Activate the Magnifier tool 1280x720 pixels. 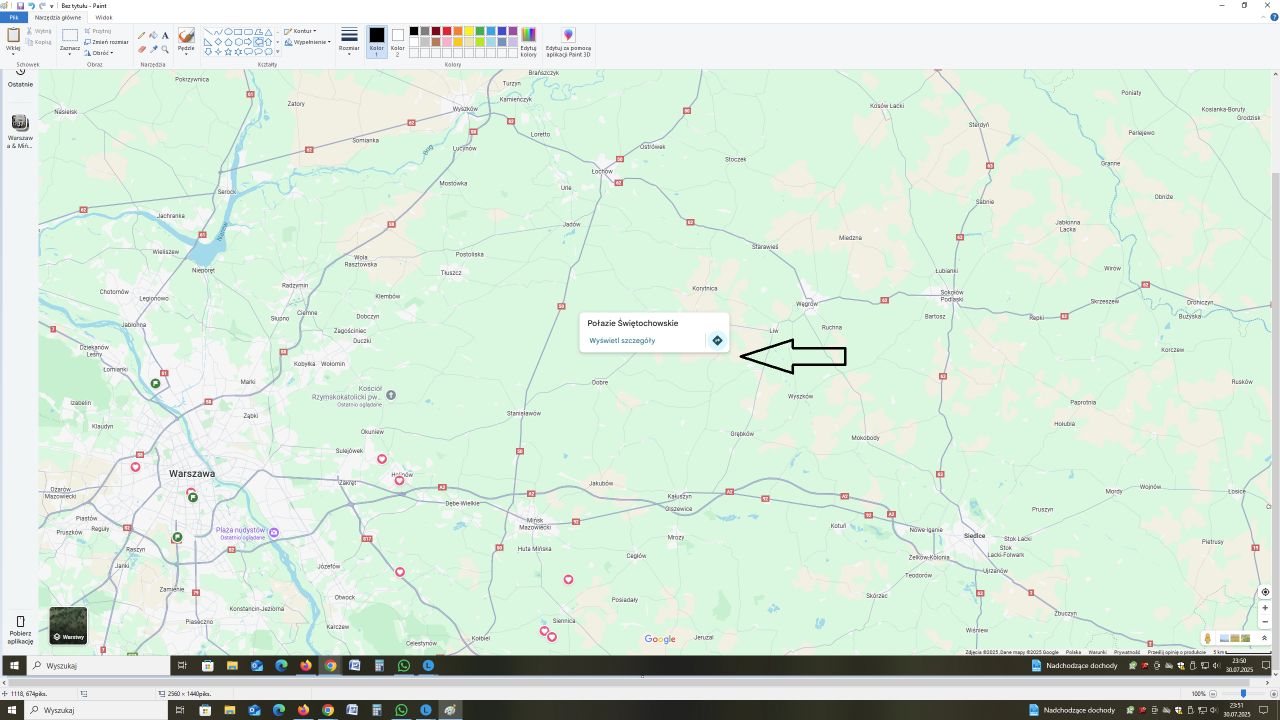164,48
